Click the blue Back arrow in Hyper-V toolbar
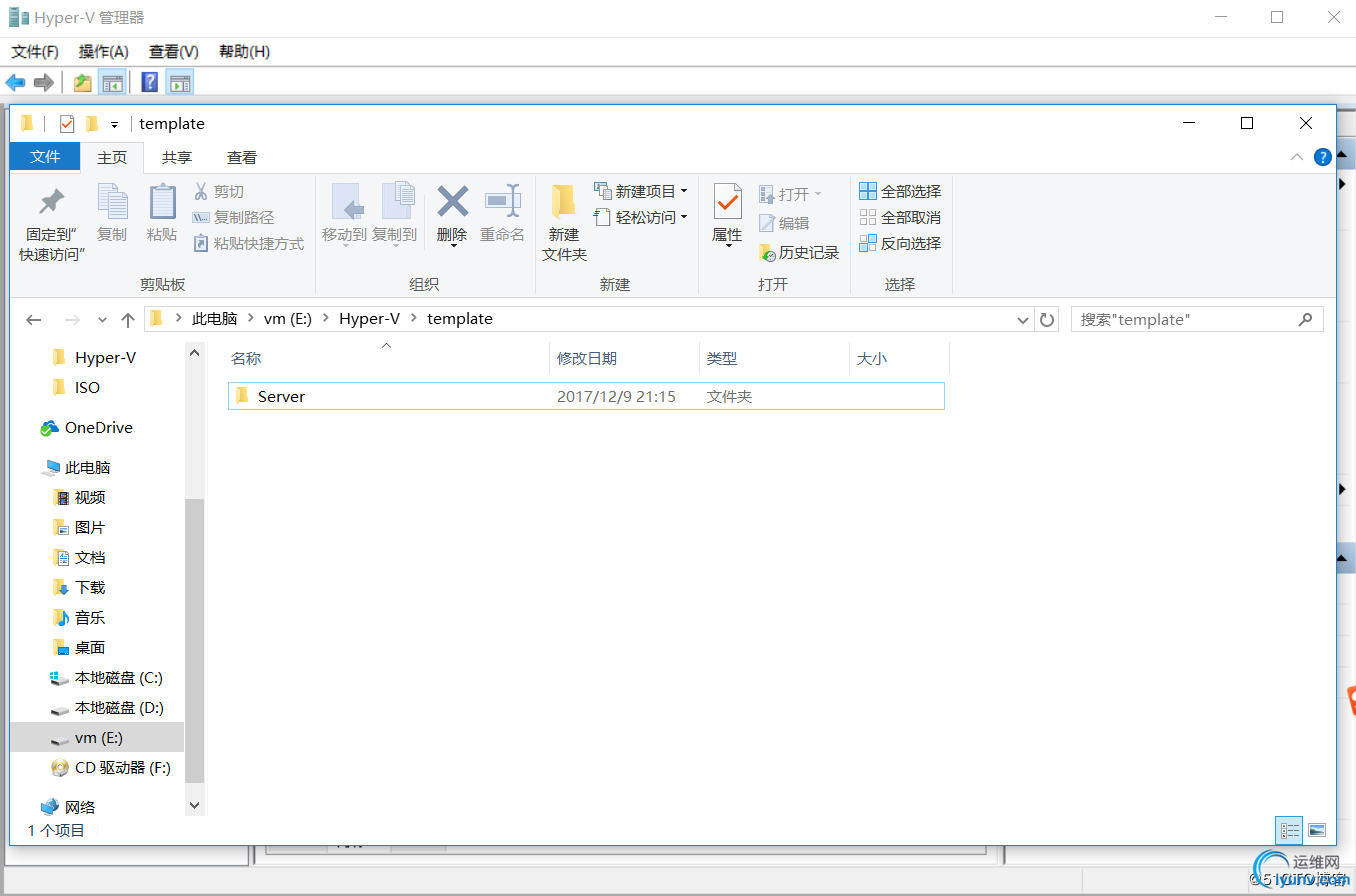Image resolution: width=1356 pixels, height=896 pixels. tap(15, 83)
